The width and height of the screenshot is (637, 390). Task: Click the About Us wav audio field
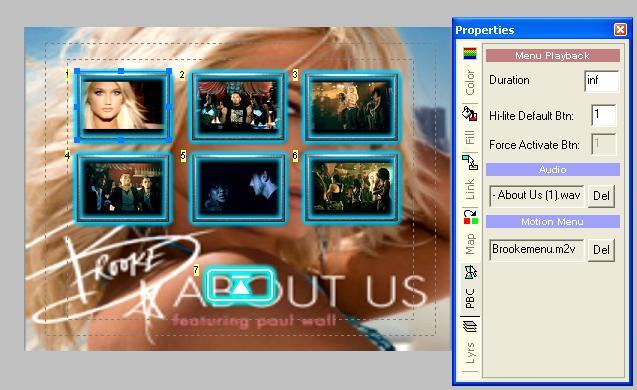[x=537, y=196]
